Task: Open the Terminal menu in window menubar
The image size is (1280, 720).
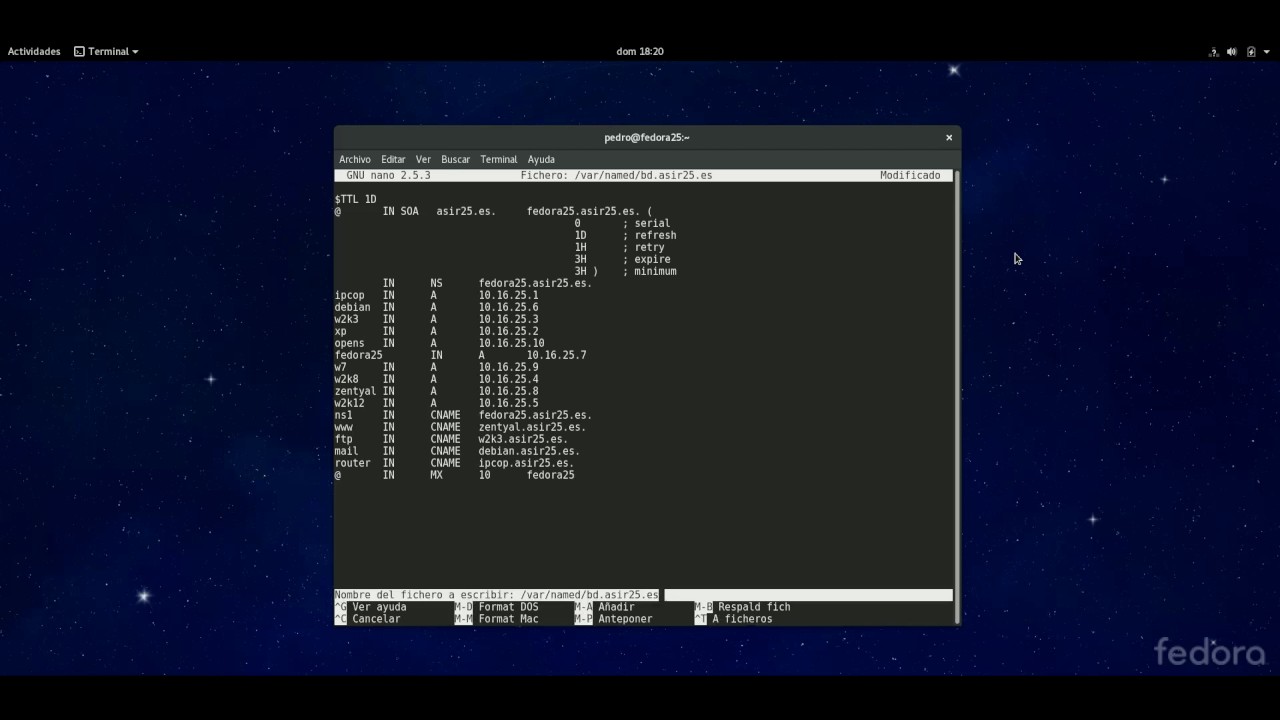Action: 498,159
